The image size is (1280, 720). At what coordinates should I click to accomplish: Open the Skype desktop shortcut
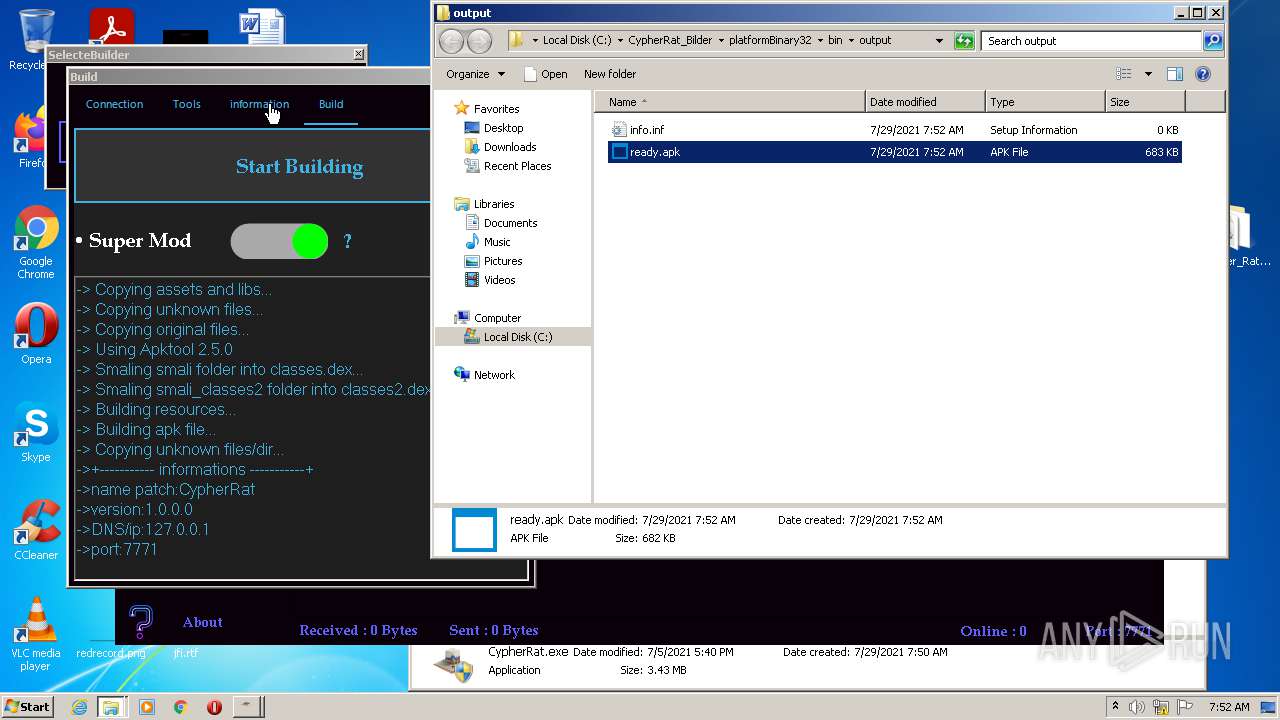point(36,433)
